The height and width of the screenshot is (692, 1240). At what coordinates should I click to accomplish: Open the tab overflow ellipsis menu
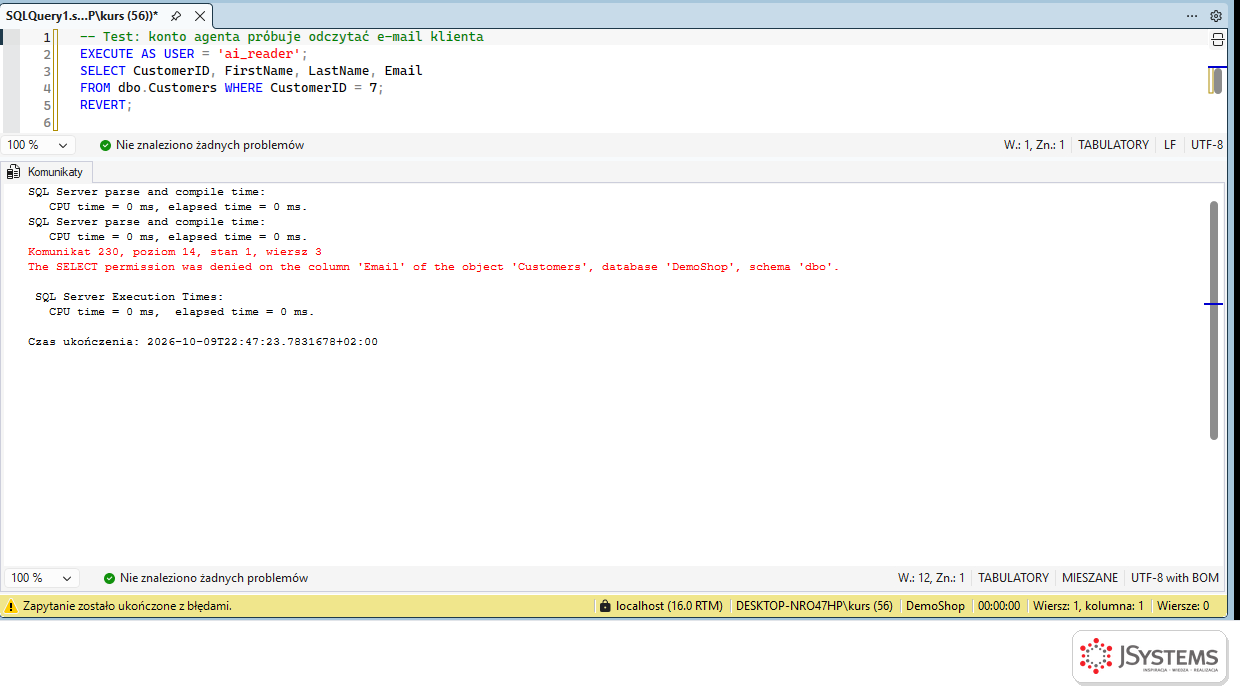coord(1192,16)
